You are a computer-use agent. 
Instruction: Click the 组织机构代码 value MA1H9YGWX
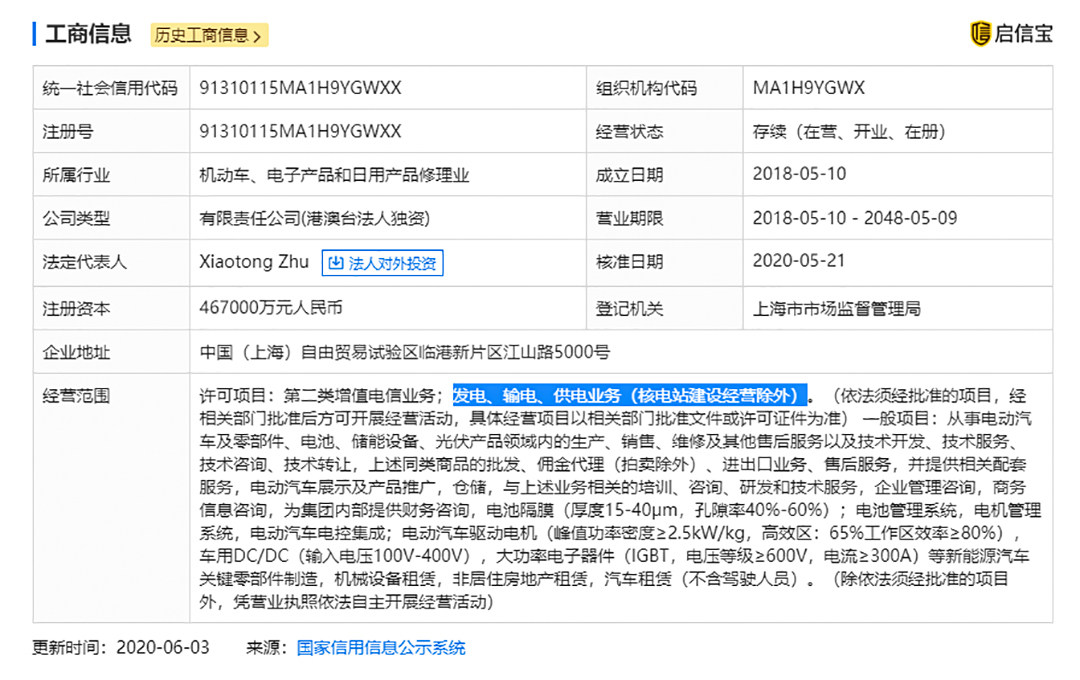[808, 88]
